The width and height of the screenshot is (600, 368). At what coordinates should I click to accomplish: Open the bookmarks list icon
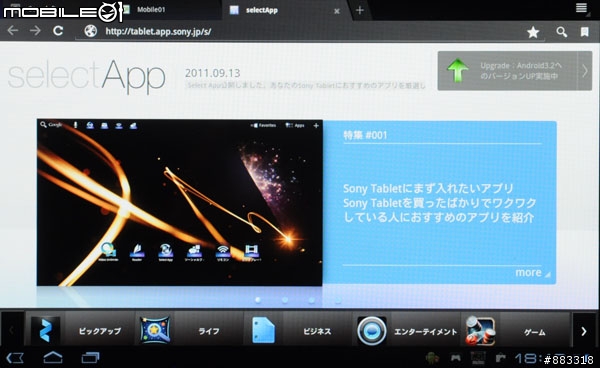pyautogui.click(x=584, y=32)
